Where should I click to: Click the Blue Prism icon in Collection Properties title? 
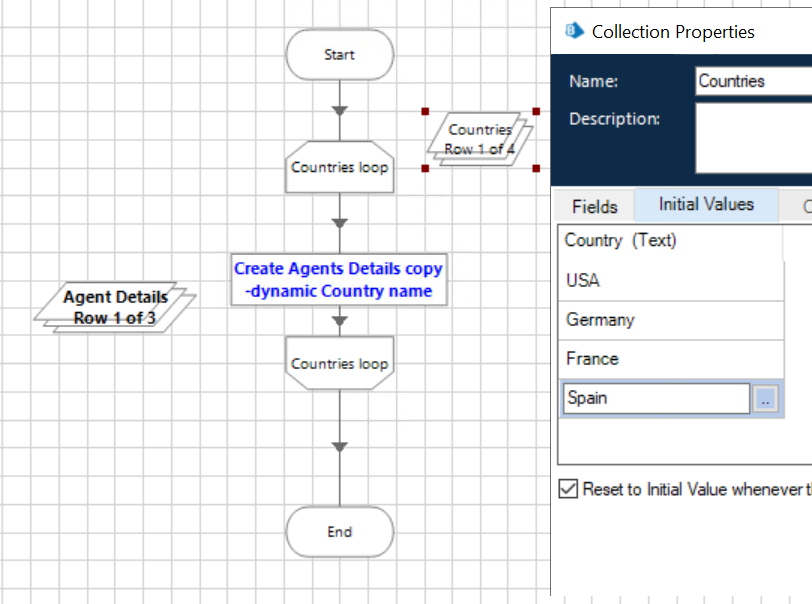pyautogui.click(x=574, y=31)
